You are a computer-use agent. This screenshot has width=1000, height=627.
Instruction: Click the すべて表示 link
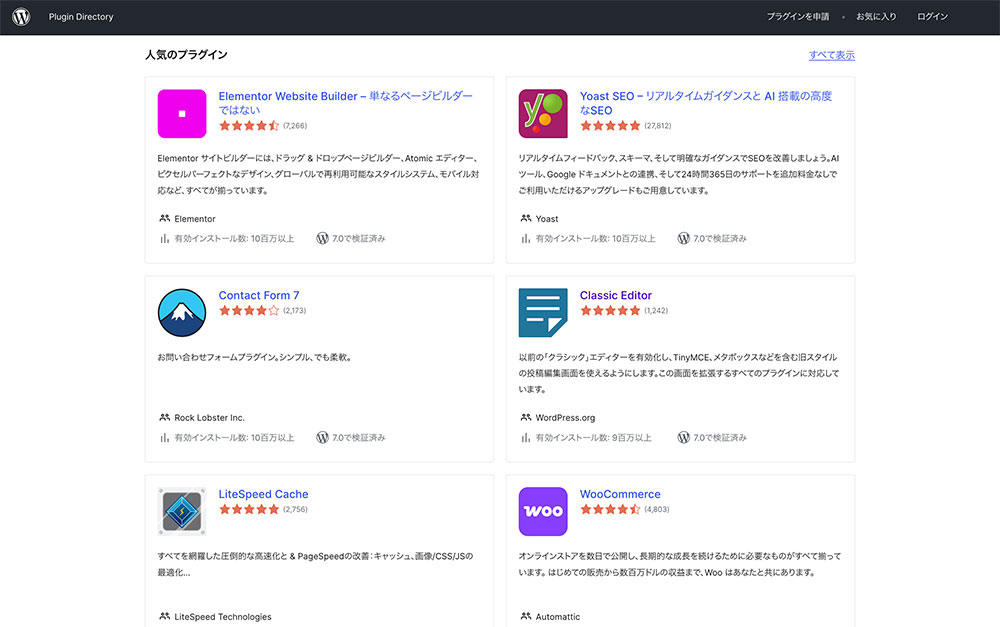click(832, 55)
